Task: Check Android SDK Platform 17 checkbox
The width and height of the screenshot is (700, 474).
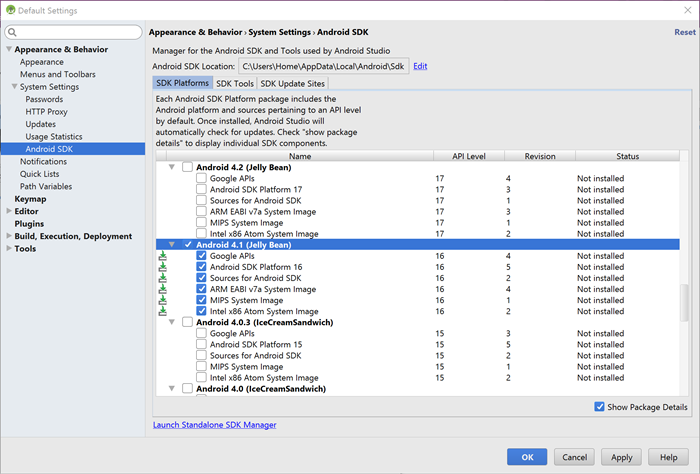Action: (201, 189)
